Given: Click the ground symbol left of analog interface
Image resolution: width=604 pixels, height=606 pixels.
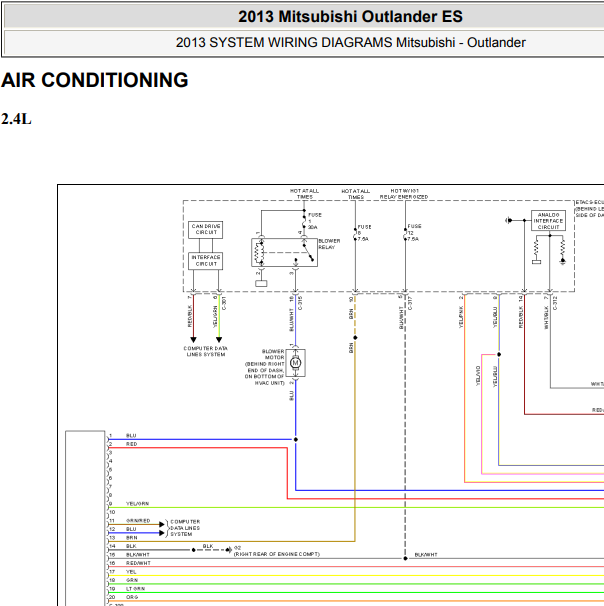Looking at the screenshot, I should coord(508,220).
